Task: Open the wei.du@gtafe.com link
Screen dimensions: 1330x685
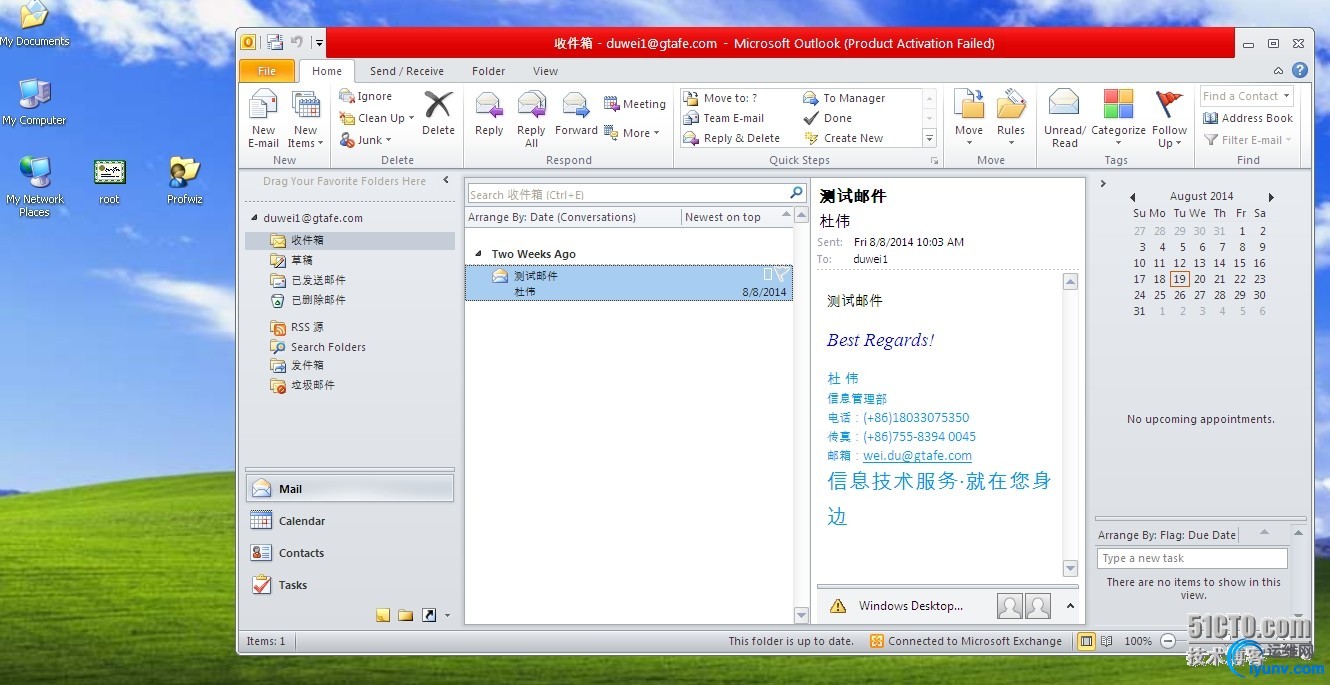Action: coord(917,456)
